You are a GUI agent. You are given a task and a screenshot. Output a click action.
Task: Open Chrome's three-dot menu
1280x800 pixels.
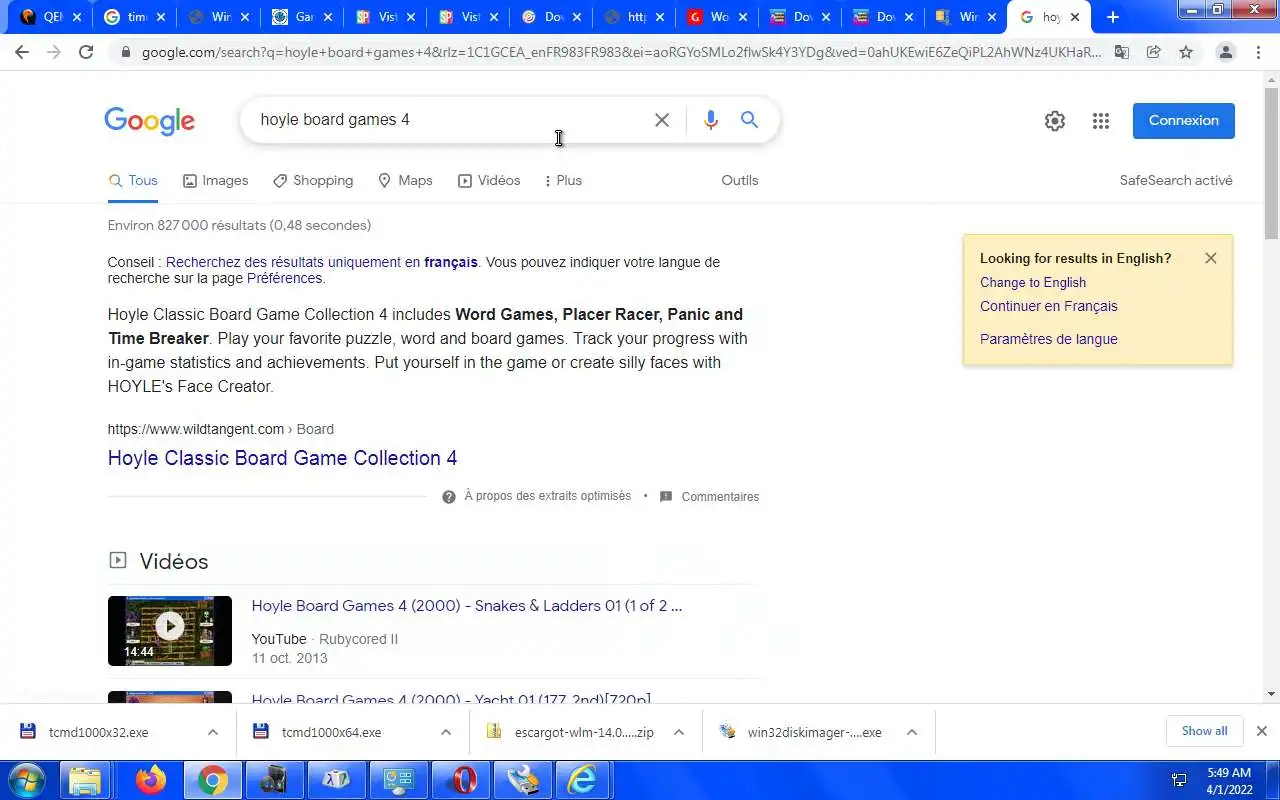1260,52
